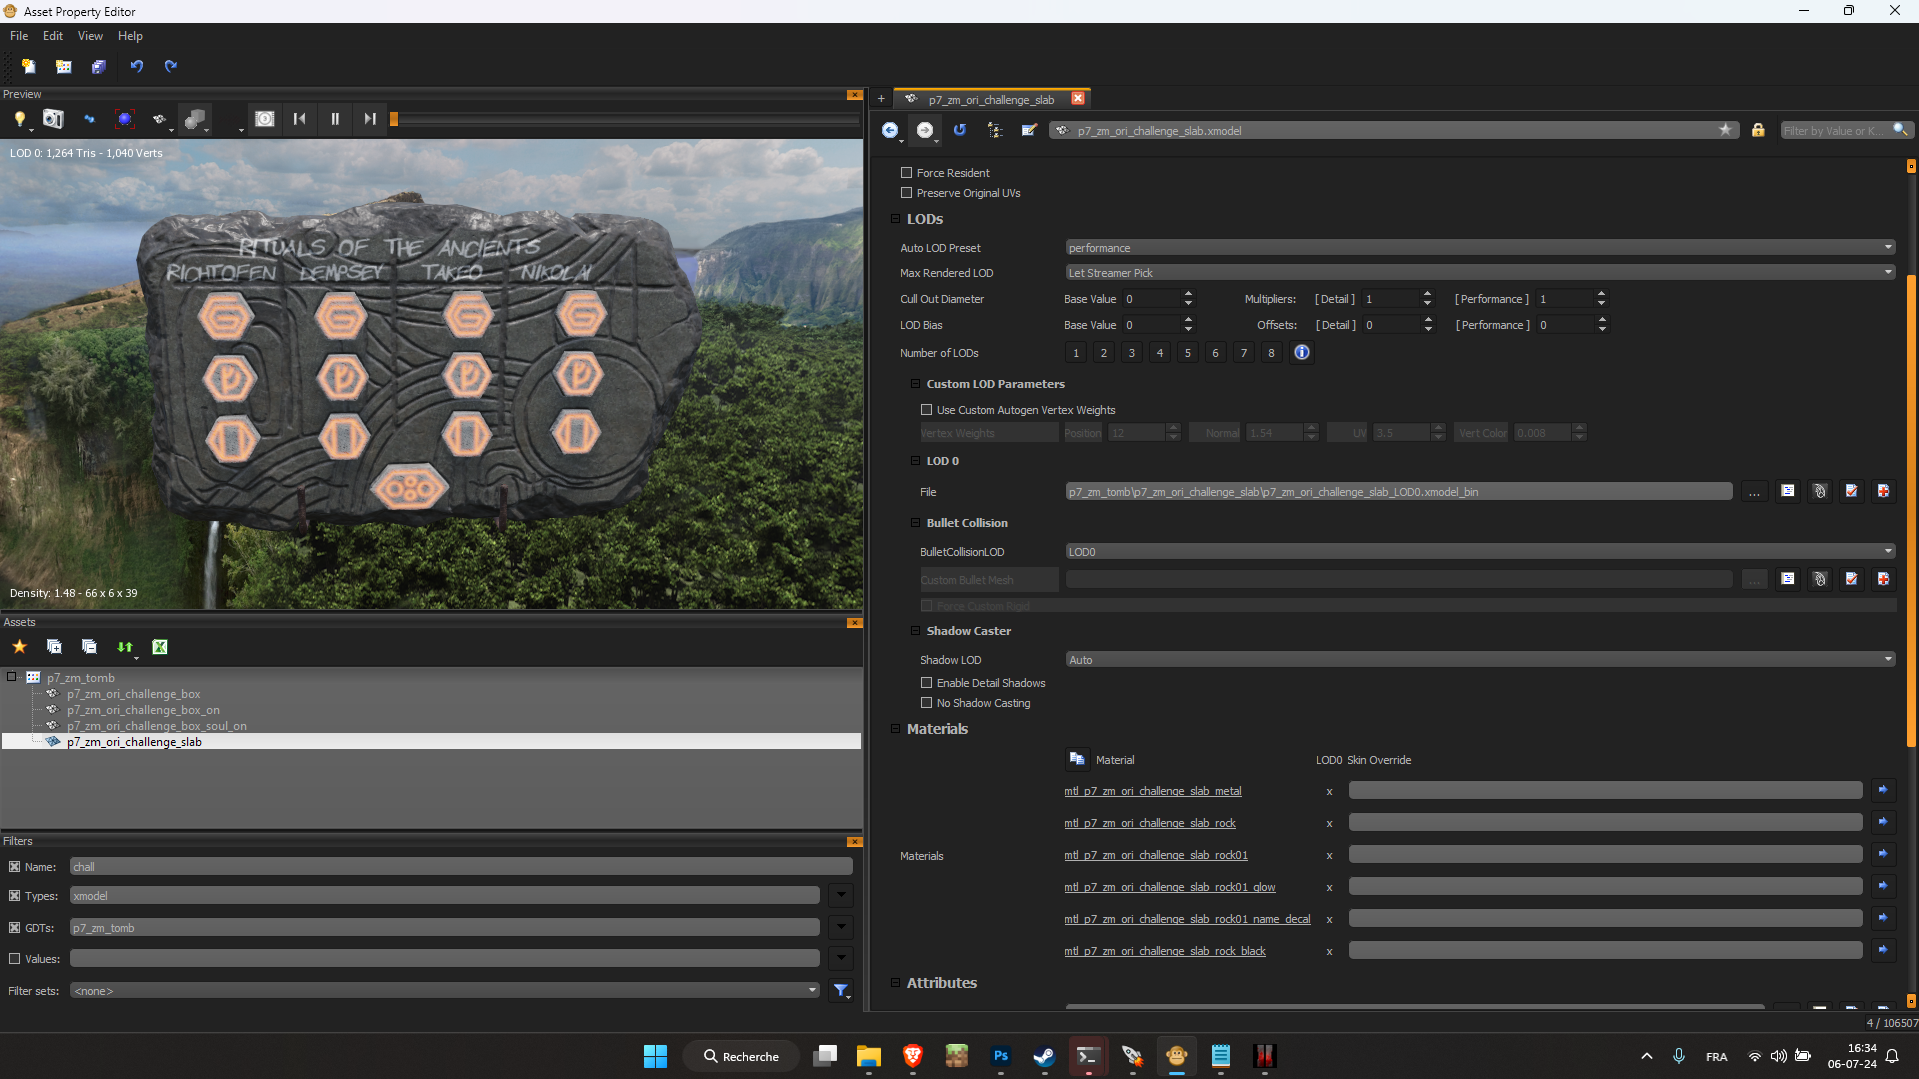Skip preview animation to start
Viewport: 1919px width, 1079px height.
coord(299,119)
